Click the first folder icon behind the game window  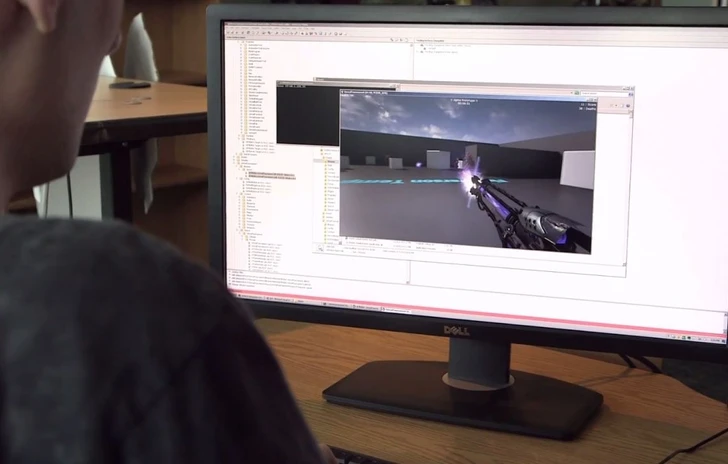tap(322, 152)
